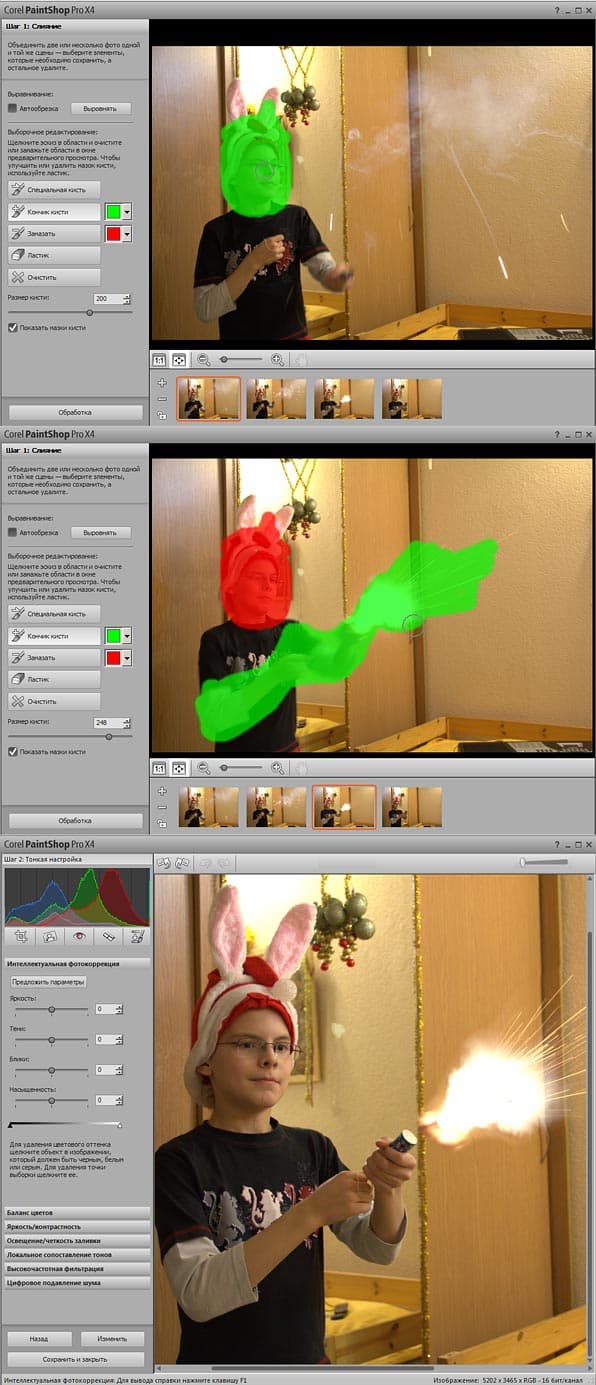Collapse Интеллектуальная фотокоррекция section header
Viewport: 596px width, 1385px height.
click(x=76, y=963)
